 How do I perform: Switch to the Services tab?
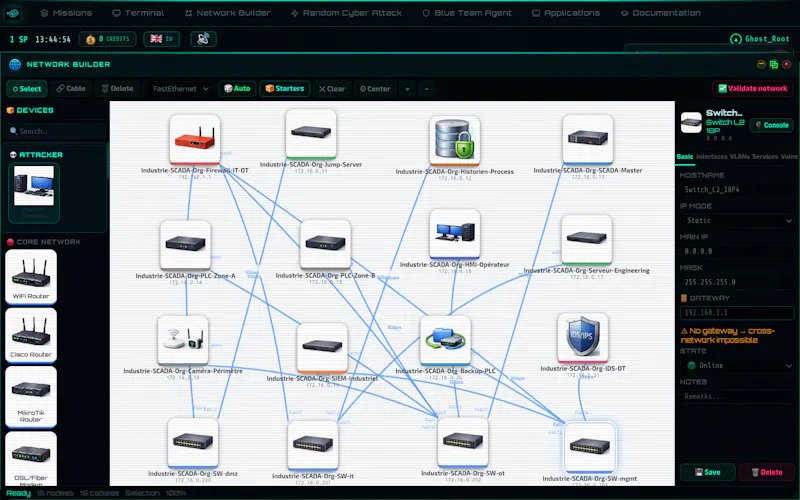pos(765,157)
